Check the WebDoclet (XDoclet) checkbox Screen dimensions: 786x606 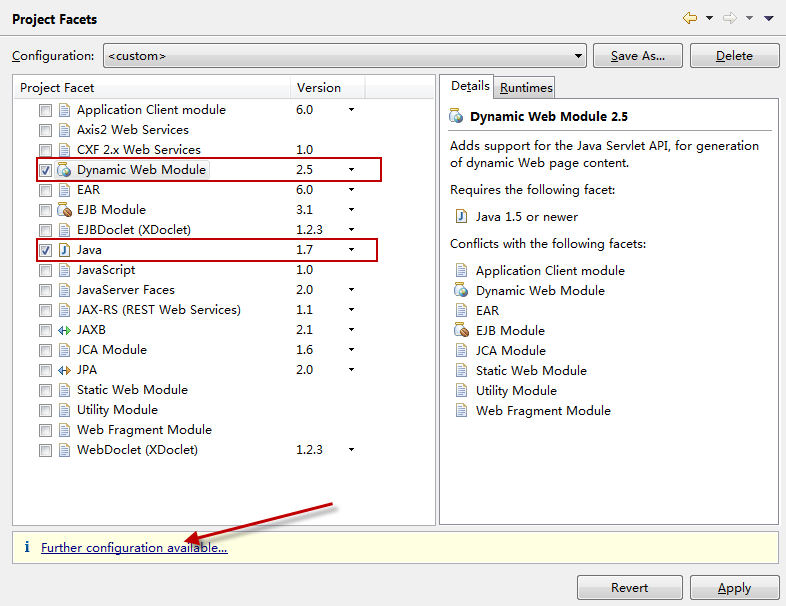[45, 450]
